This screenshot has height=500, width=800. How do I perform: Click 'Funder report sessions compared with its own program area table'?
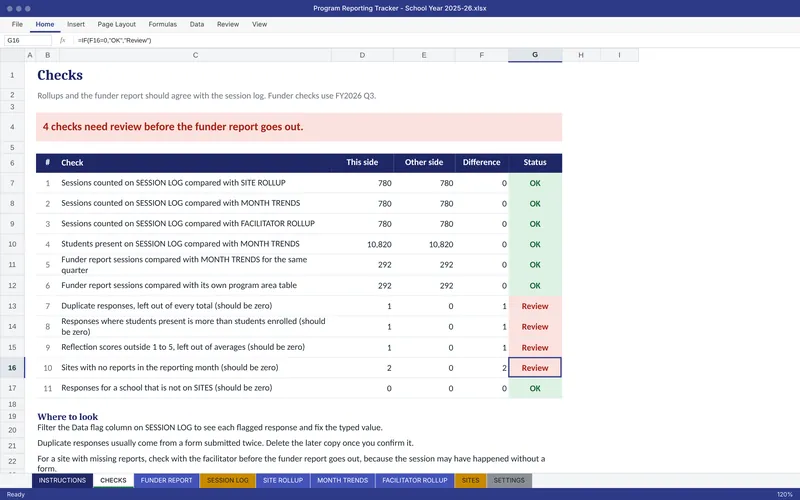coord(179,285)
